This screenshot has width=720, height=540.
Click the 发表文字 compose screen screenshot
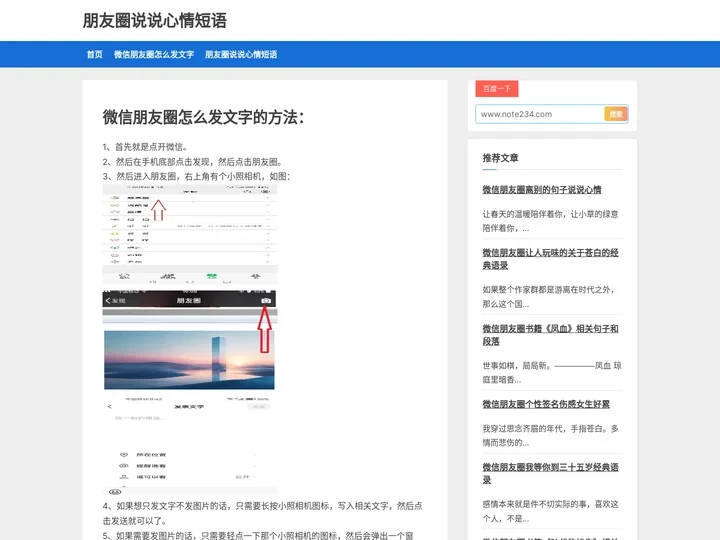click(x=190, y=445)
